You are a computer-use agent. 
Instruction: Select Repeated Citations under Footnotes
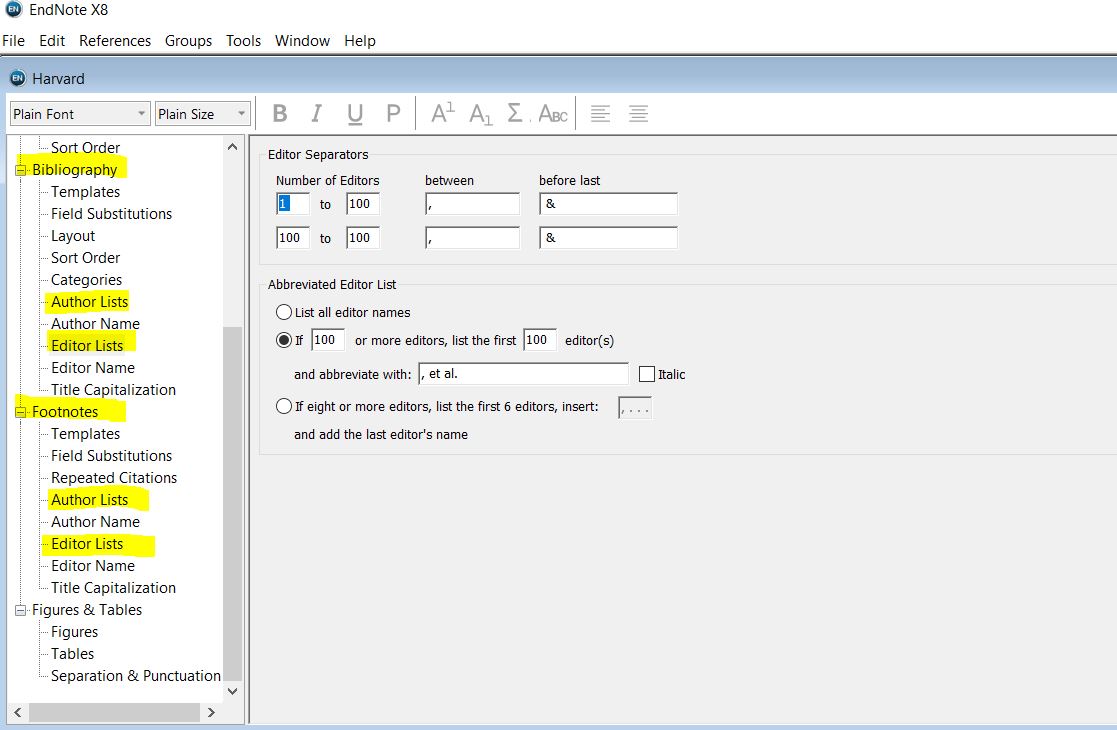114,478
